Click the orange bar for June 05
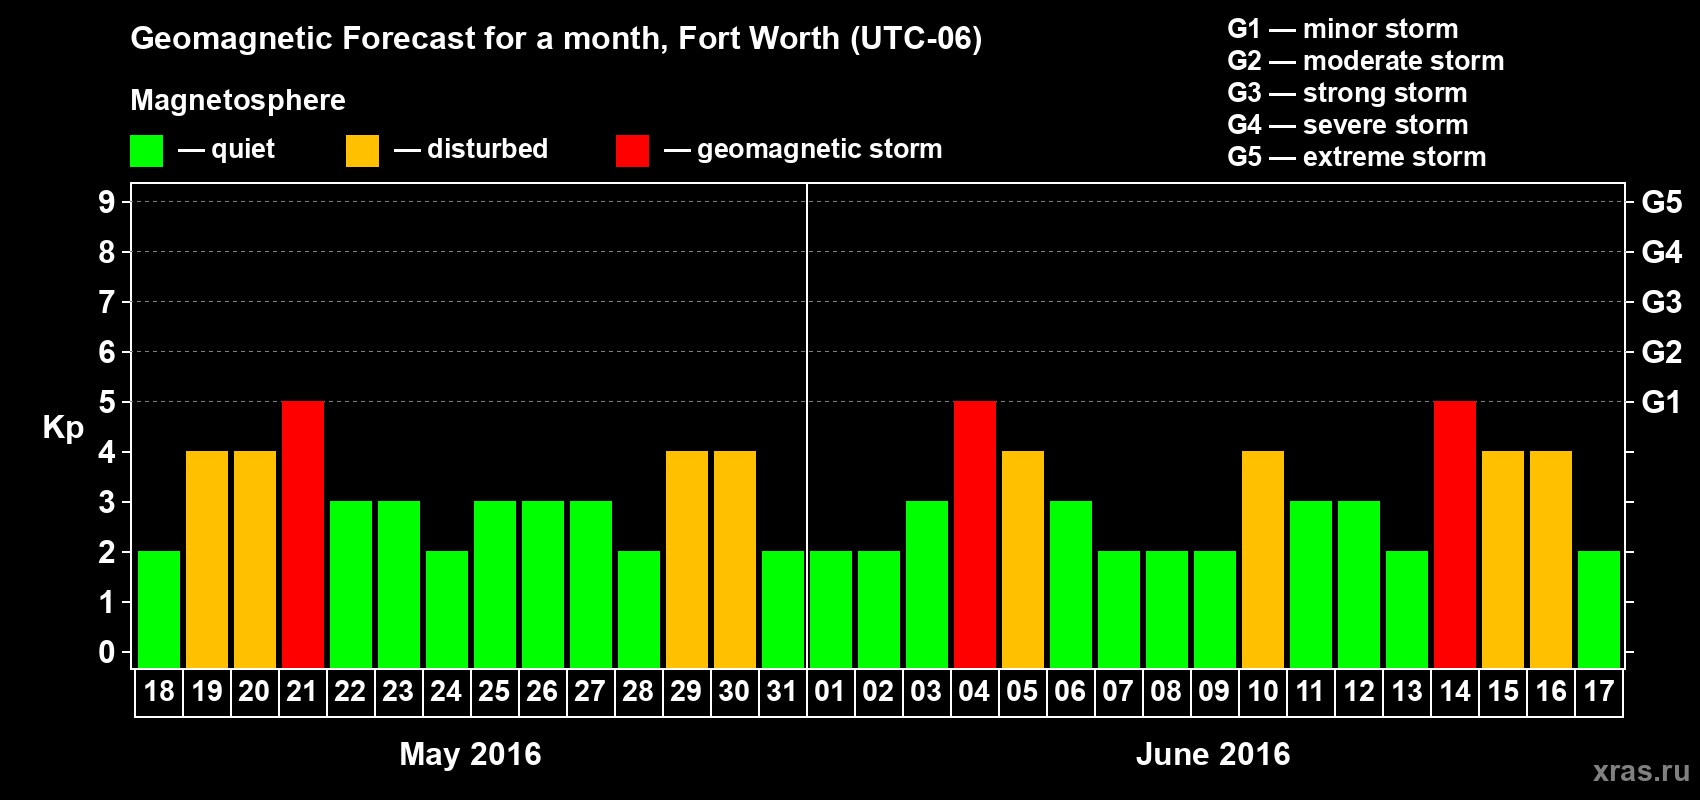Viewport: 1700px width, 800px height. [1023, 559]
